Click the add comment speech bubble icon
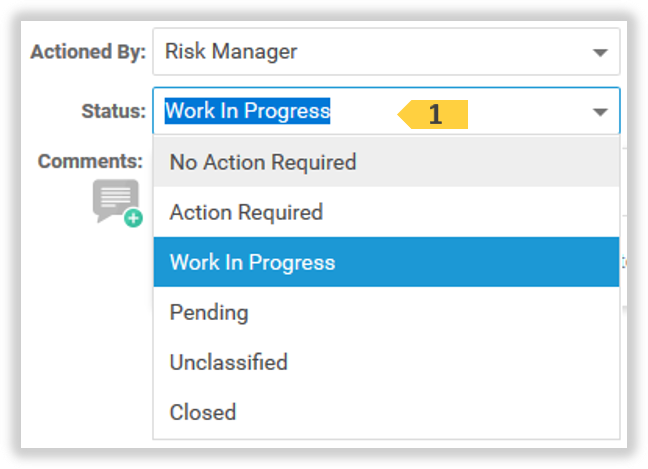This screenshot has height=469, width=648. [114, 199]
